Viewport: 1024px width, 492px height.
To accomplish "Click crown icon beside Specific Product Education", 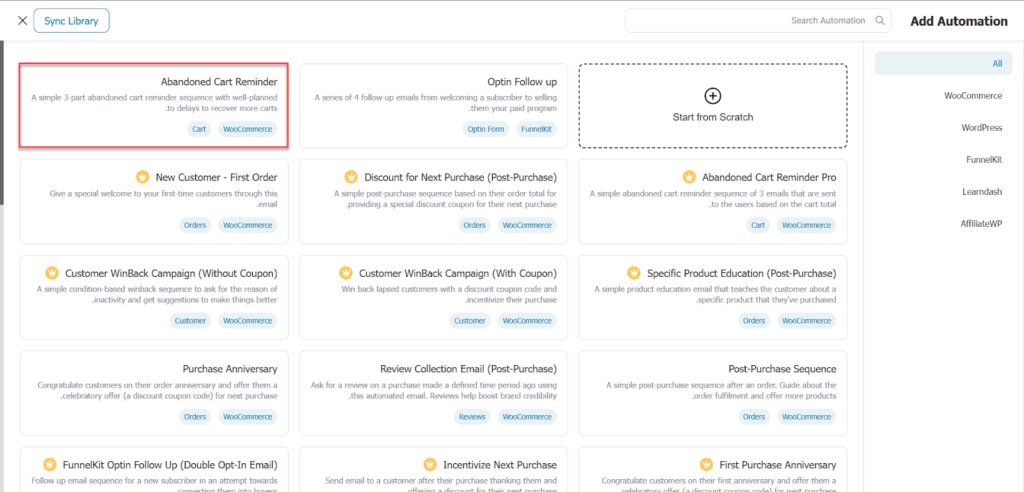I will coord(633,273).
